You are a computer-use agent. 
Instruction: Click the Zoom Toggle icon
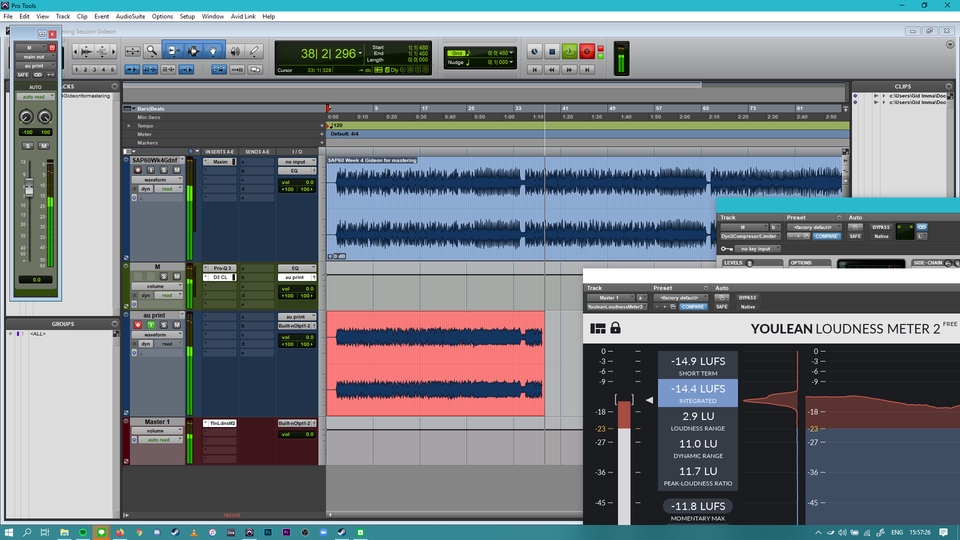[132, 51]
